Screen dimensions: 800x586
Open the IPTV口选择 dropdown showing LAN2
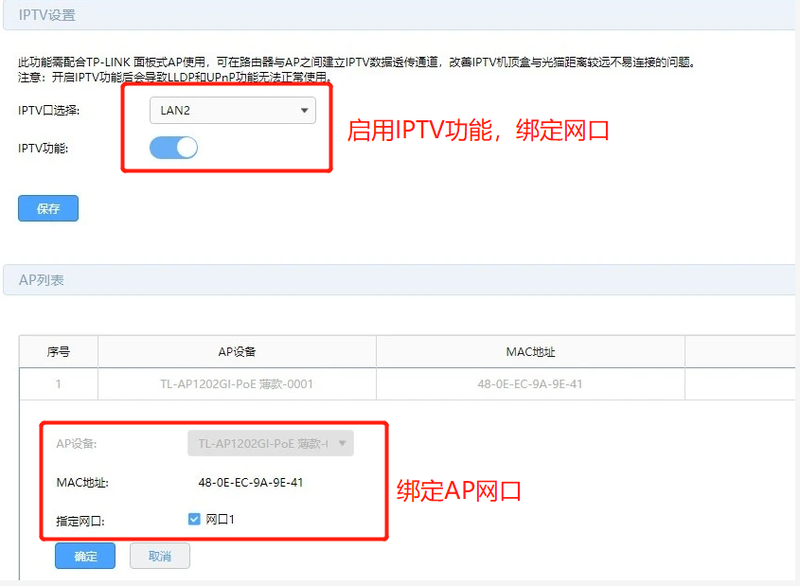coord(232,110)
